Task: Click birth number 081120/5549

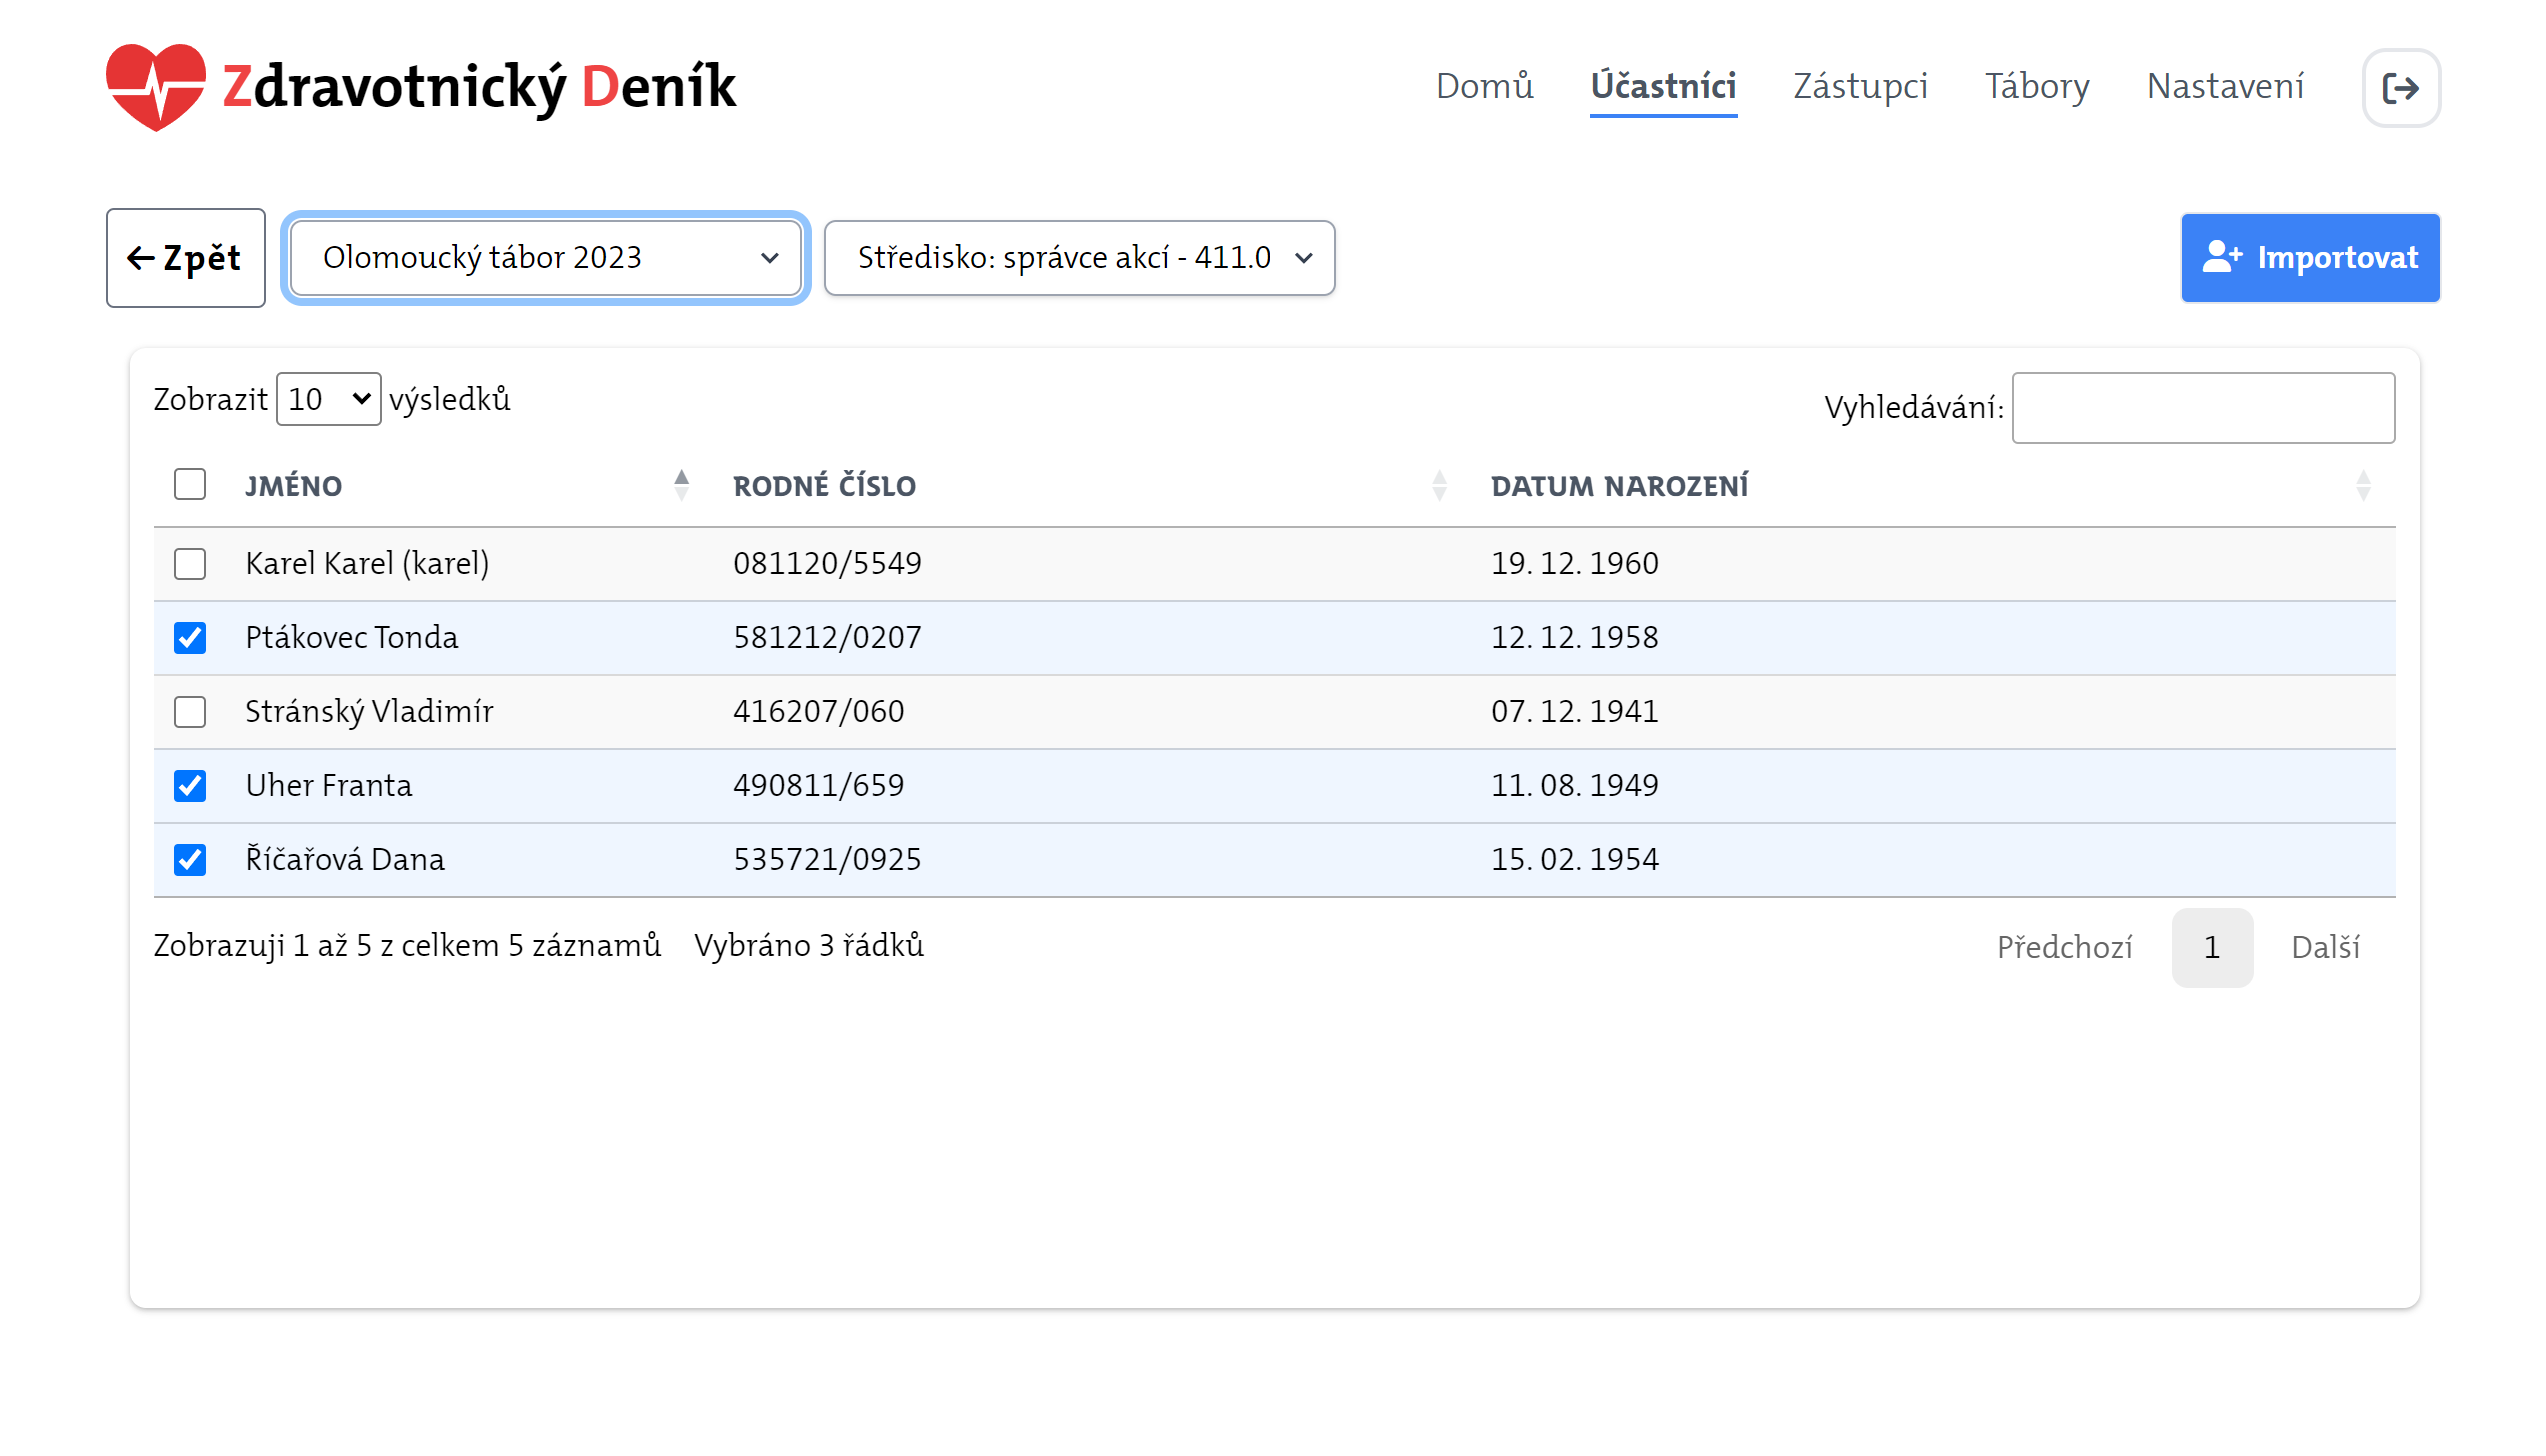Action: click(x=828, y=563)
